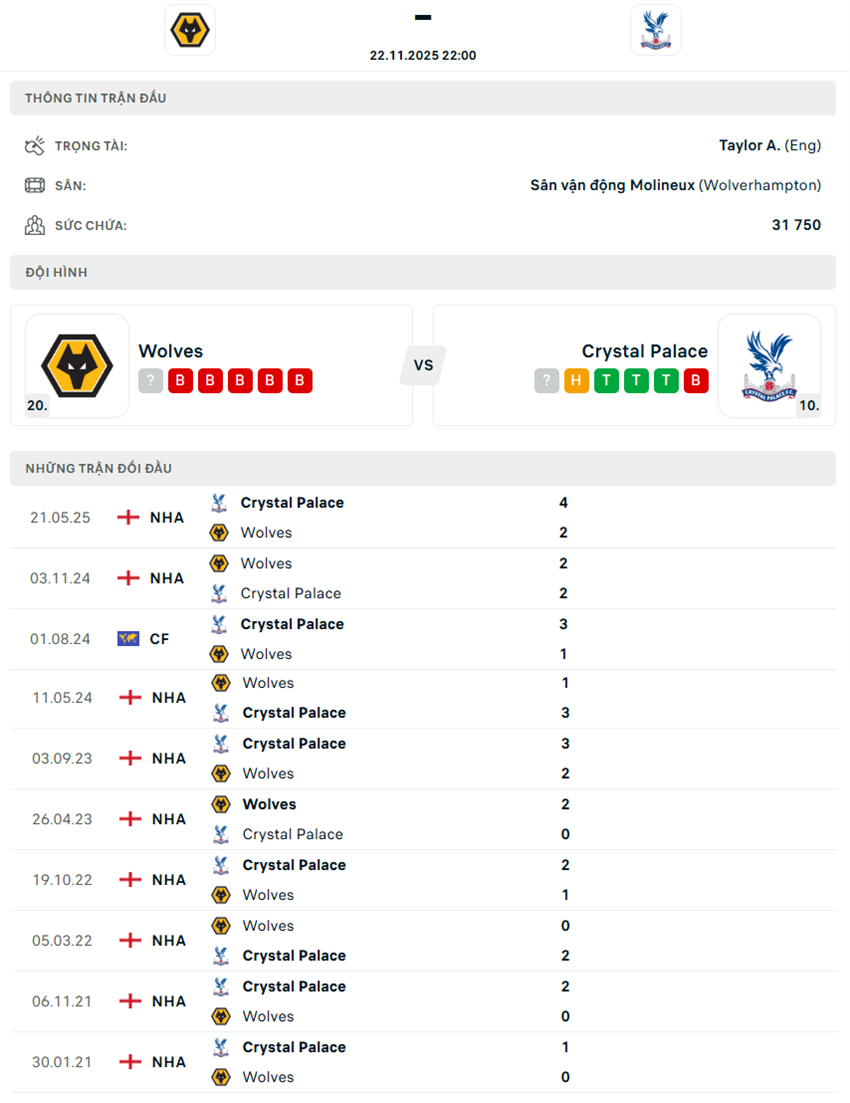
Task: Click the stadium icon next to SÂN
Action: coord(35,184)
